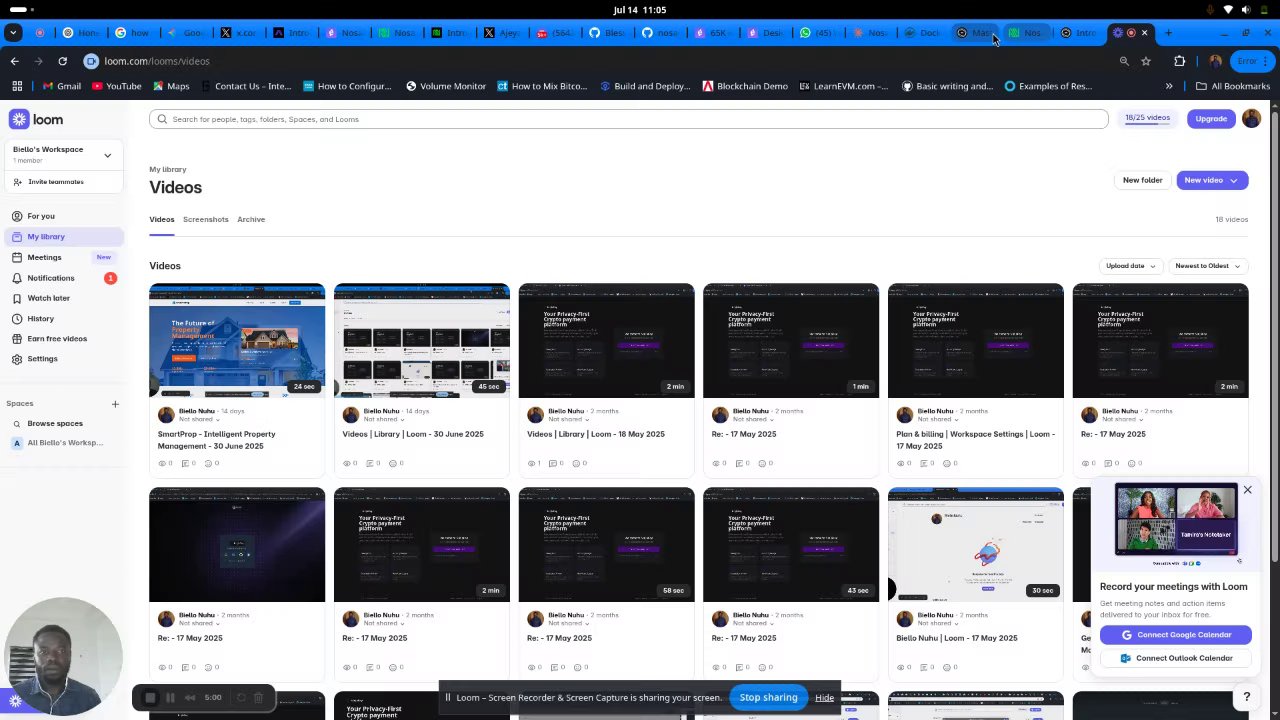Open the Videos Library 30 June thumbnail
The width and height of the screenshot is (1280, 720).
click(x=421, y=340)
